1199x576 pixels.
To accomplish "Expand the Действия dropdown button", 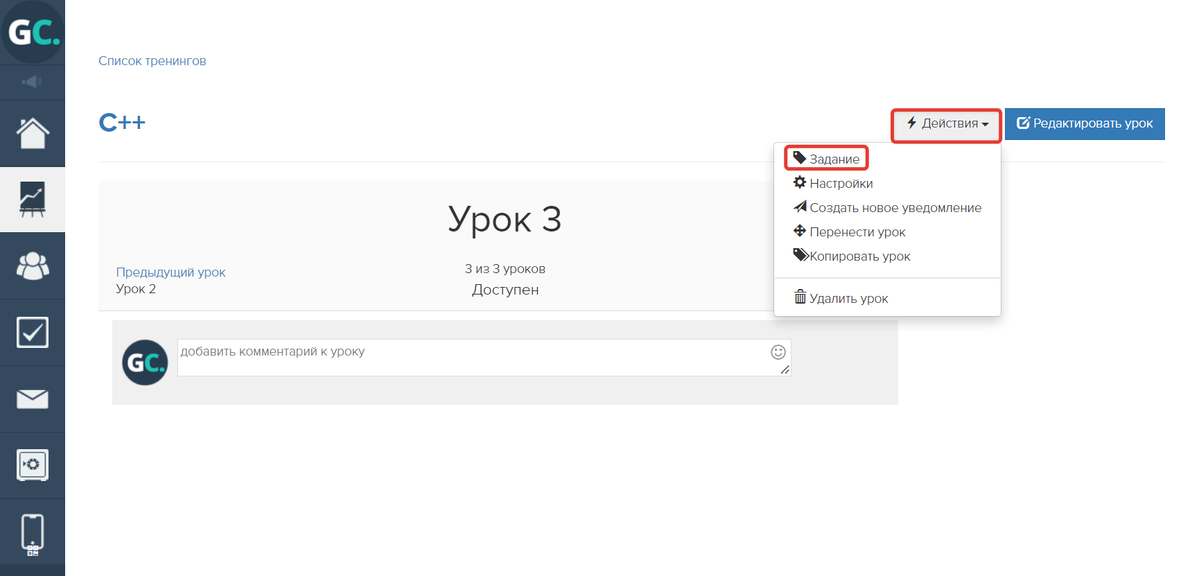I will (x=946, y=124).
